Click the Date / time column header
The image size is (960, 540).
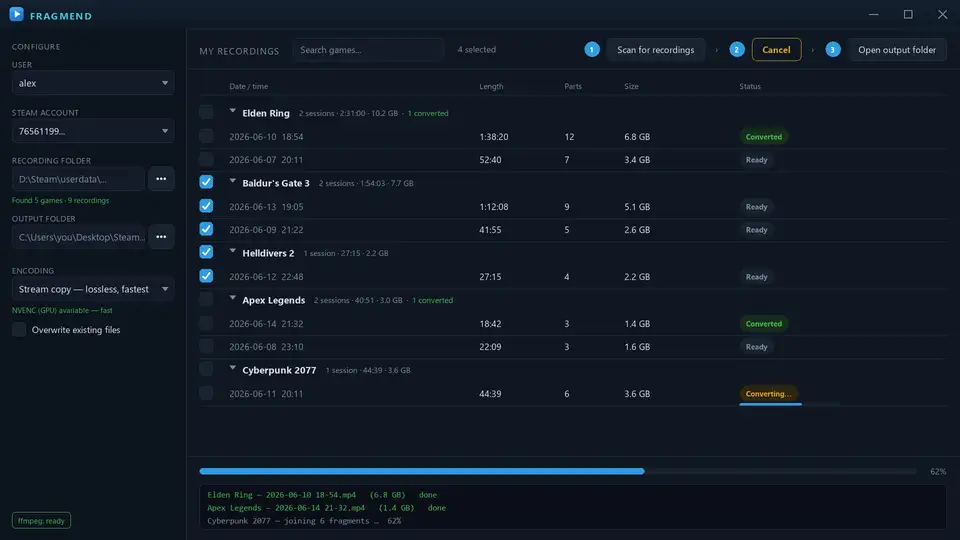(x=249, y=86)
